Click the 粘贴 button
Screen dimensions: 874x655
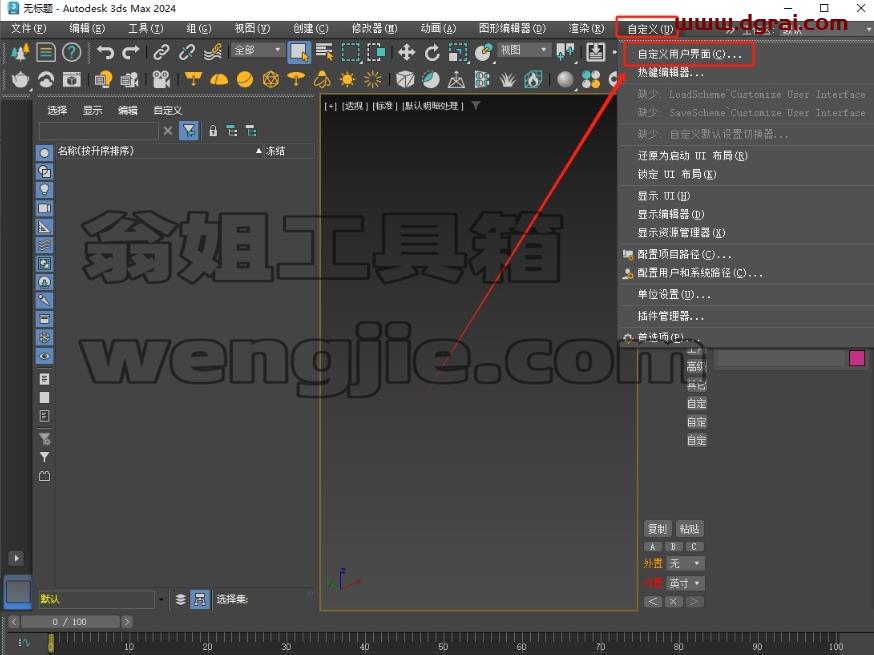[690, 528]
